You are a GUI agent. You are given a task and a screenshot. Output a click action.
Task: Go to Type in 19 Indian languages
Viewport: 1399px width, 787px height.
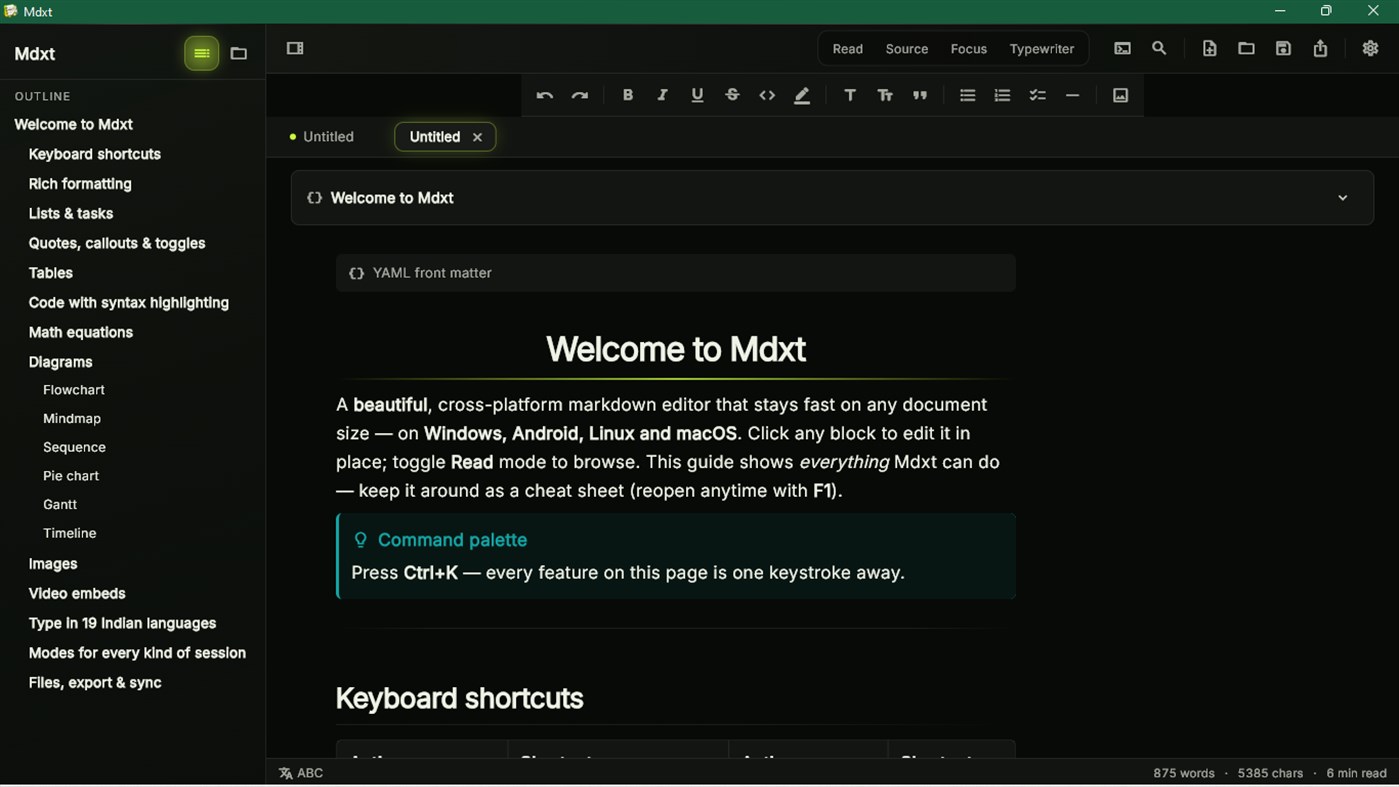point(122,624)
